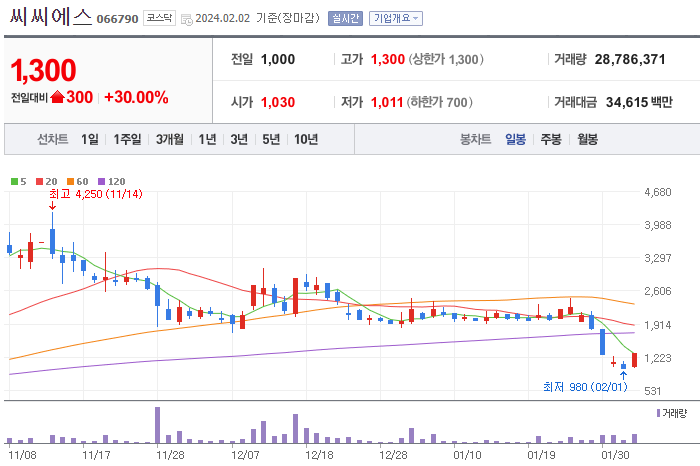Click the current price 1,300
The height and width of the screenshot is (466, 700).
point(43,71)
